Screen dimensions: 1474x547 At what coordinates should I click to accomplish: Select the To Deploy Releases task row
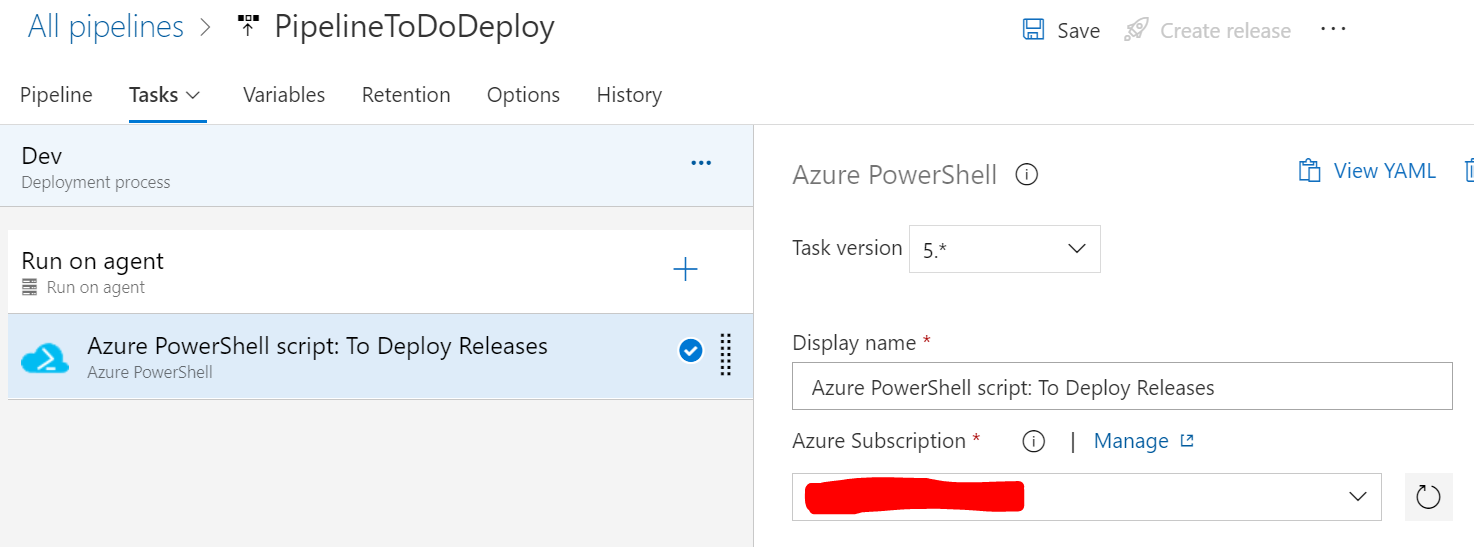click(380, 356)
